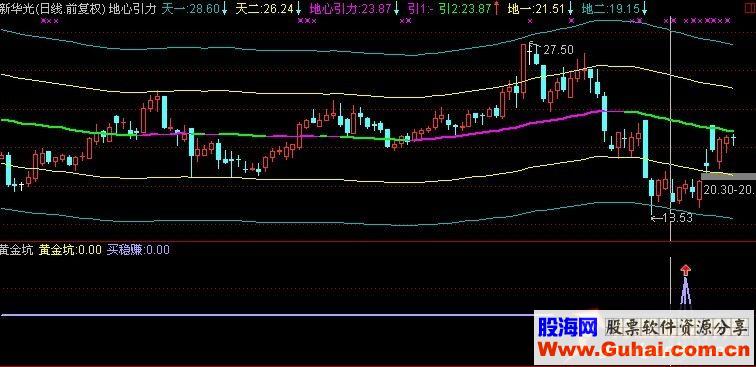
Task: Click the 20.30-20 price range tag
Action: (729, 190)
